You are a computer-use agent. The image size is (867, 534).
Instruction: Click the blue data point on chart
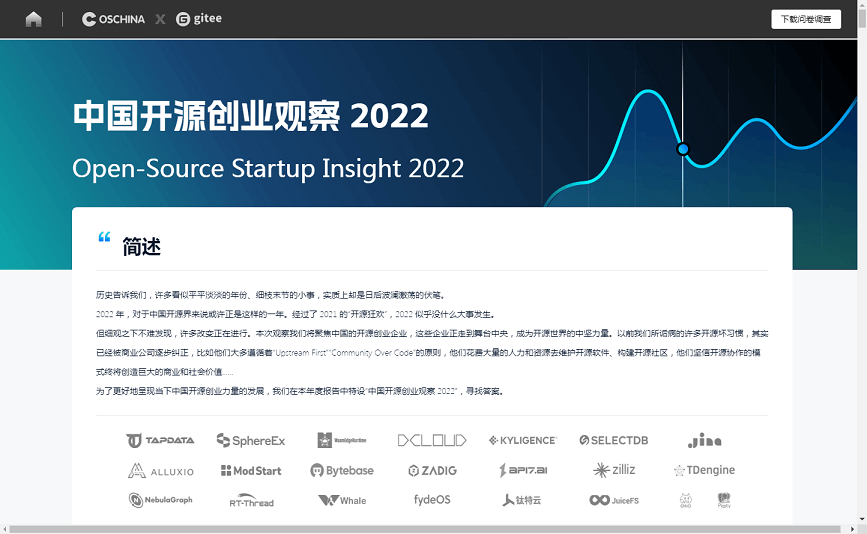(x=683, y=149)
